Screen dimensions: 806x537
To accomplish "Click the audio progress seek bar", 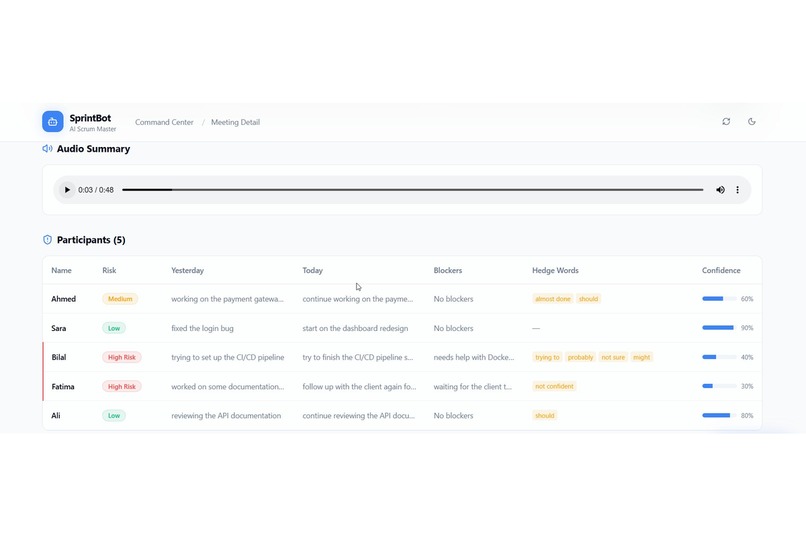I will pyautogui.click(x=412, y=190).
